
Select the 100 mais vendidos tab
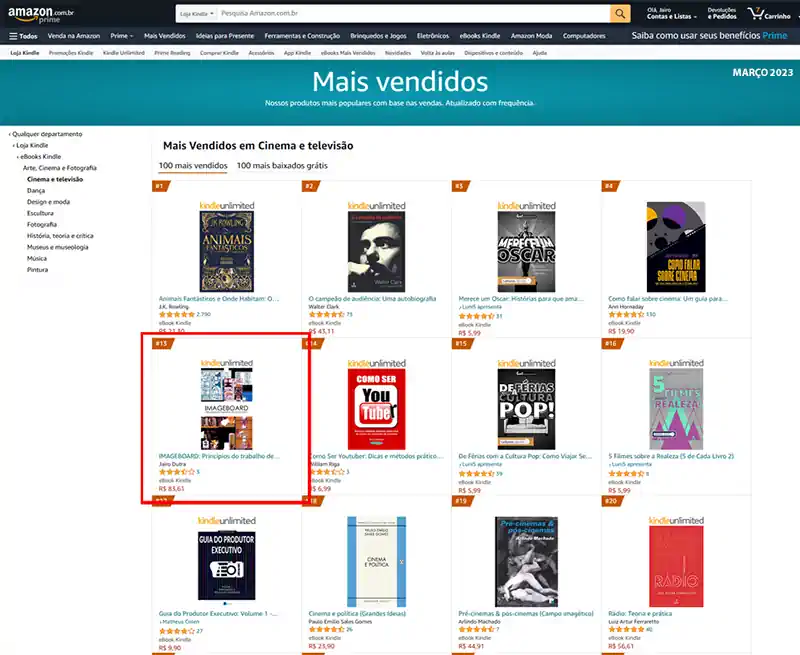click(193, 165)
